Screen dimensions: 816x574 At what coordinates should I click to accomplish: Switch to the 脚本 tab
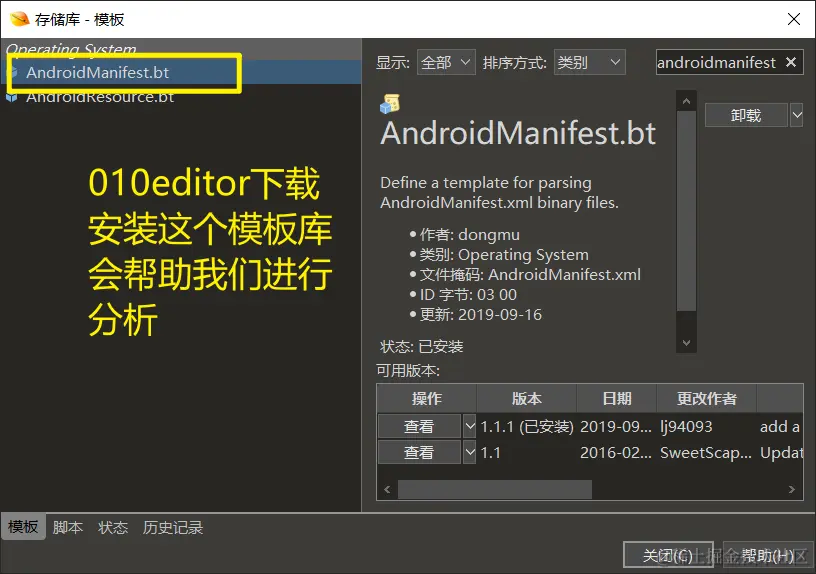68,527
